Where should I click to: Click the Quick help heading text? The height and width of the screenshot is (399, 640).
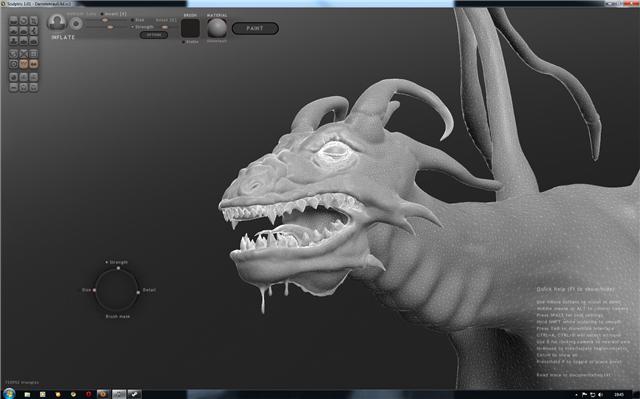tap(575, 289)
